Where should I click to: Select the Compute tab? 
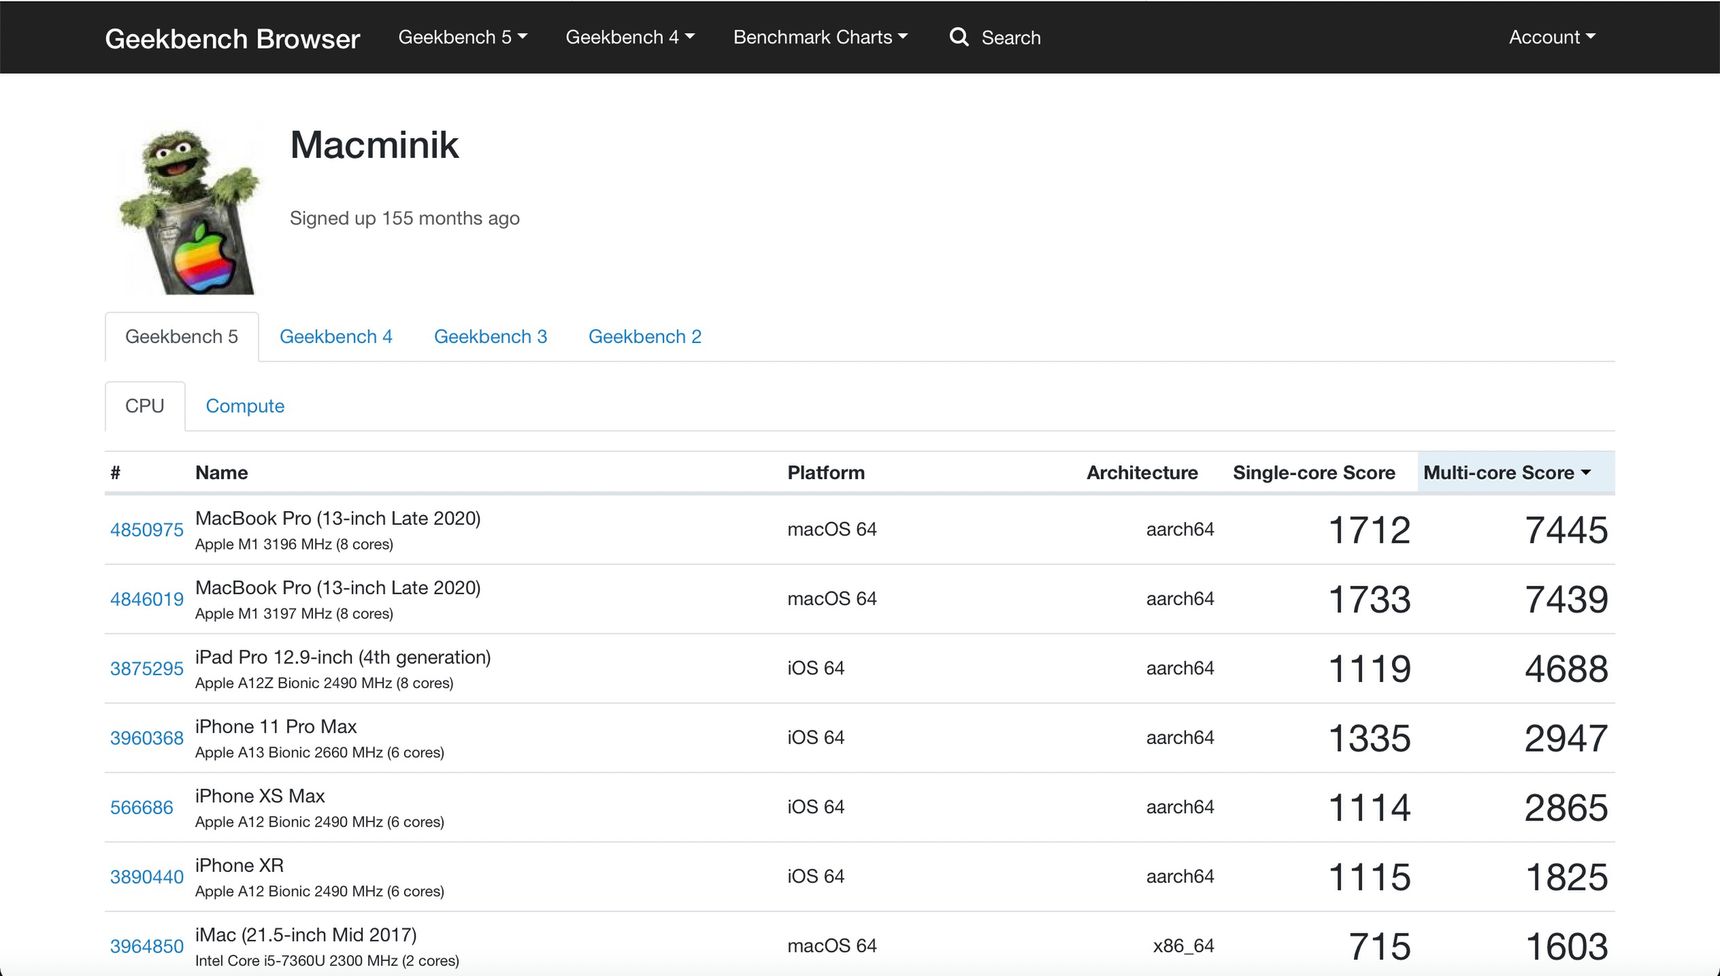click(245, 406)
